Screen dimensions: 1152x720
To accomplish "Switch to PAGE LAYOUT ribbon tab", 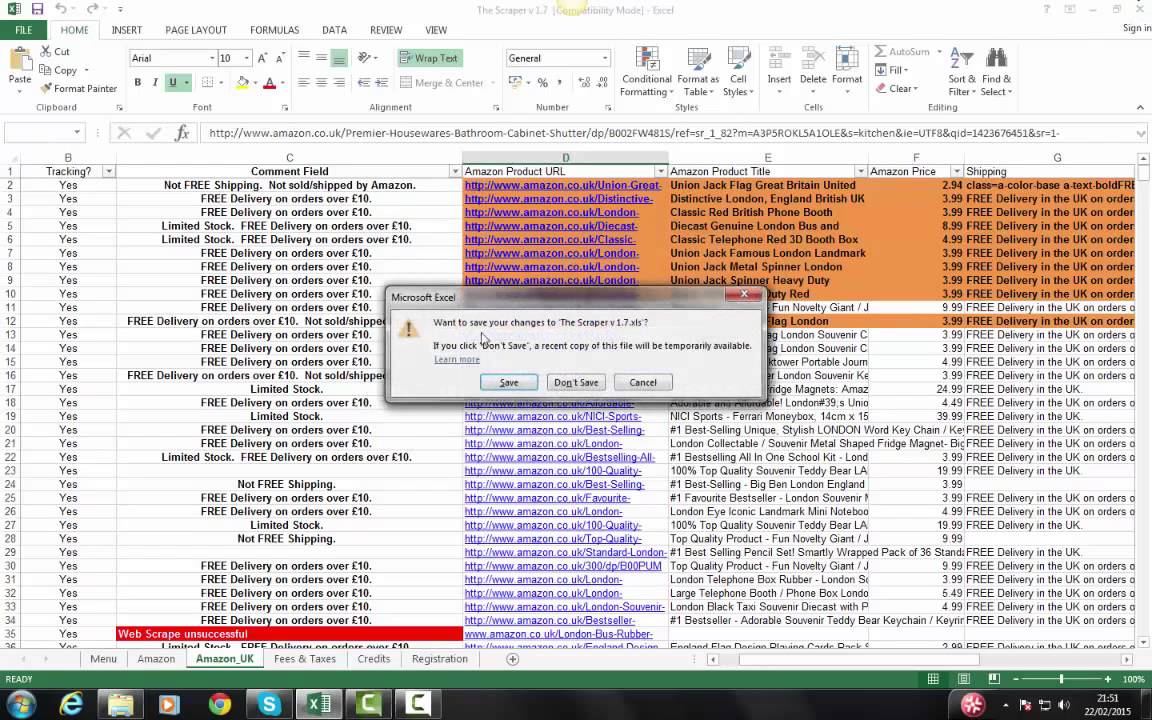I will (196, 30).
